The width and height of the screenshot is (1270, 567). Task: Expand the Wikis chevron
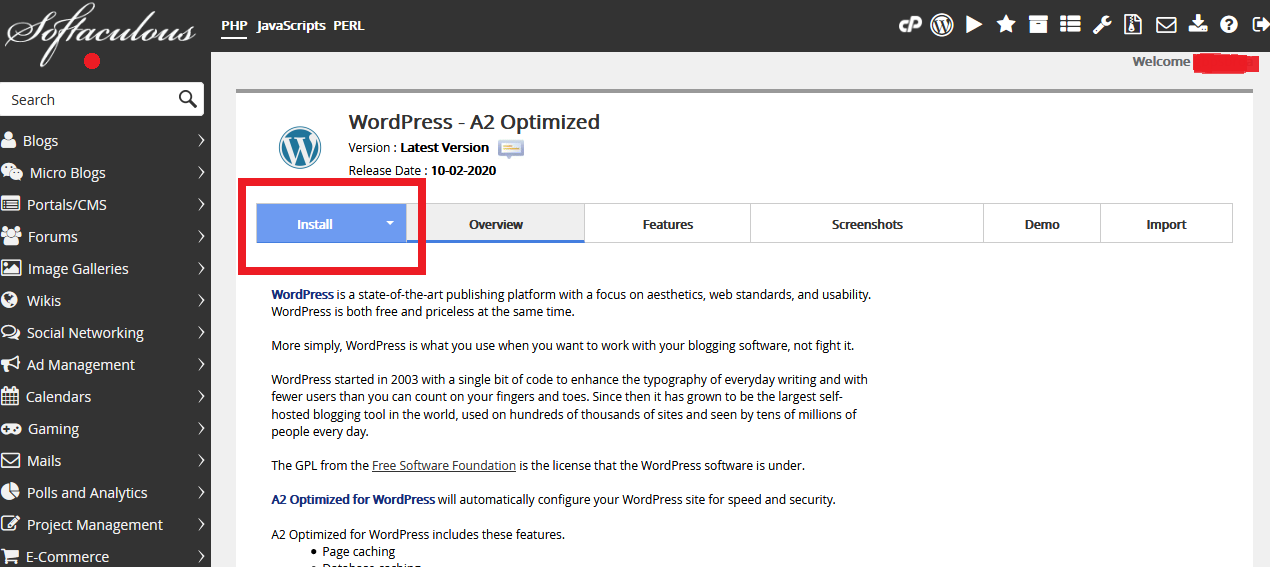[201, 300]
